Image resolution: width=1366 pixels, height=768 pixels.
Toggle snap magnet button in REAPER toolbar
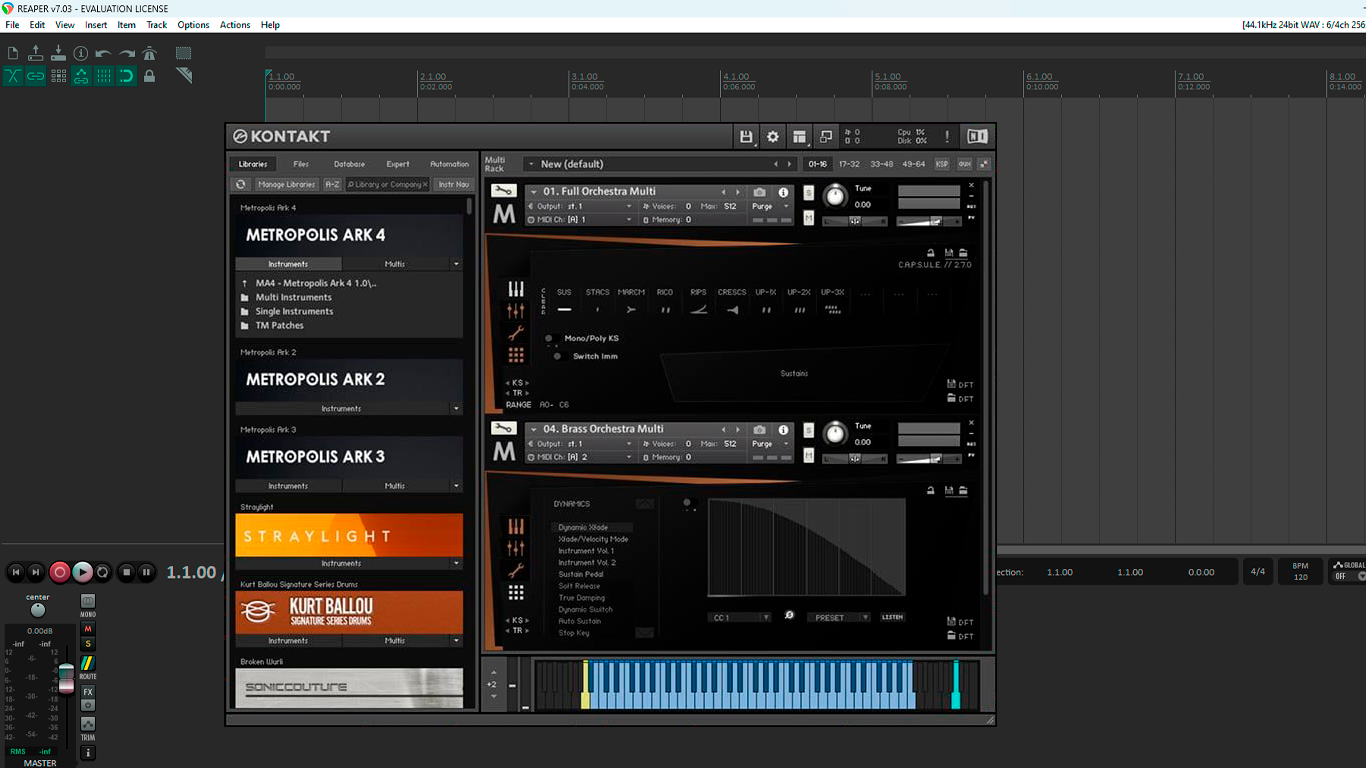[x=127, y=76]
